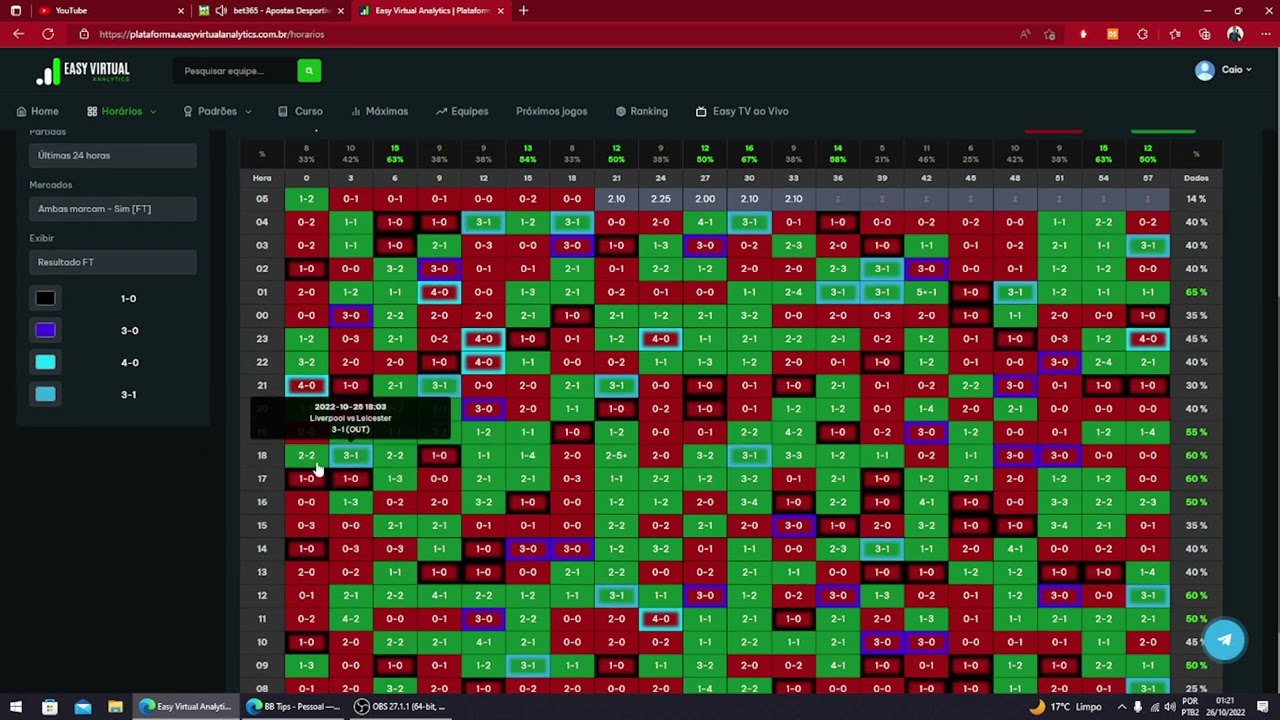Screen dimensions: 1280x720
Task: Expand the Padrões menu
Action: click(217, 111)
